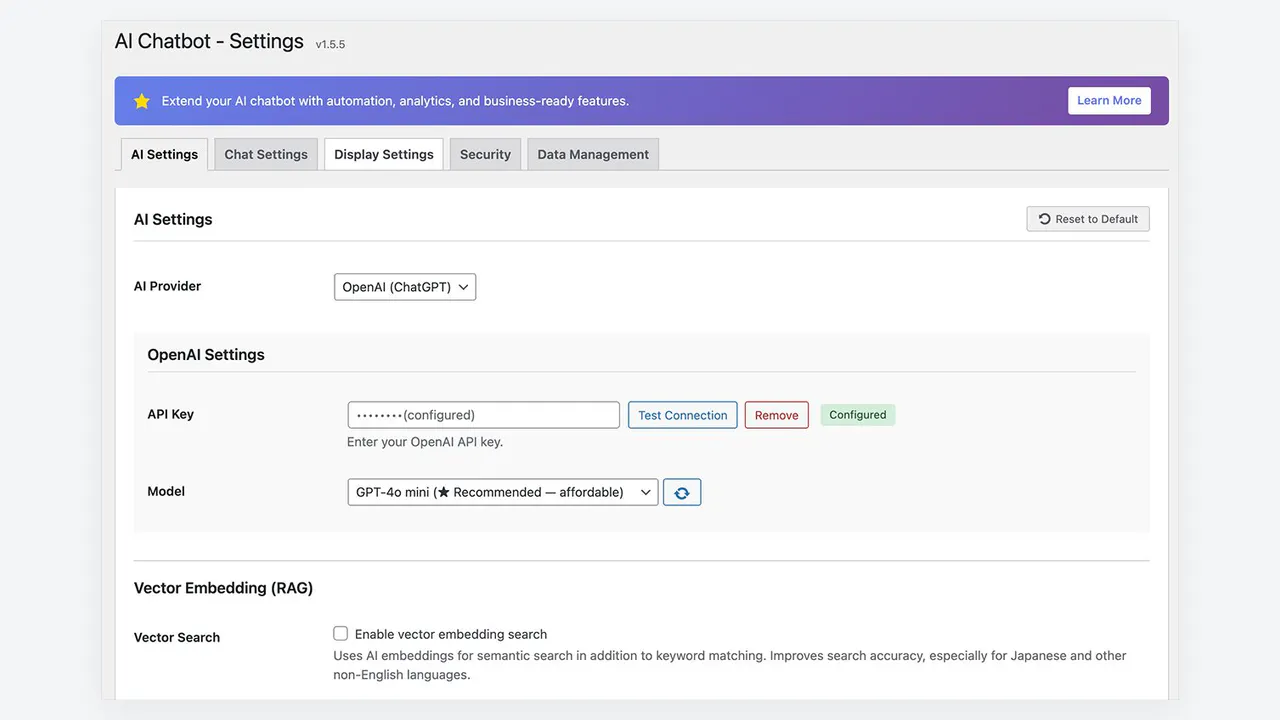The width and height of the screenshot is (1280, 720).
Task: Open the Data Management tab
Action: [593, 154]
